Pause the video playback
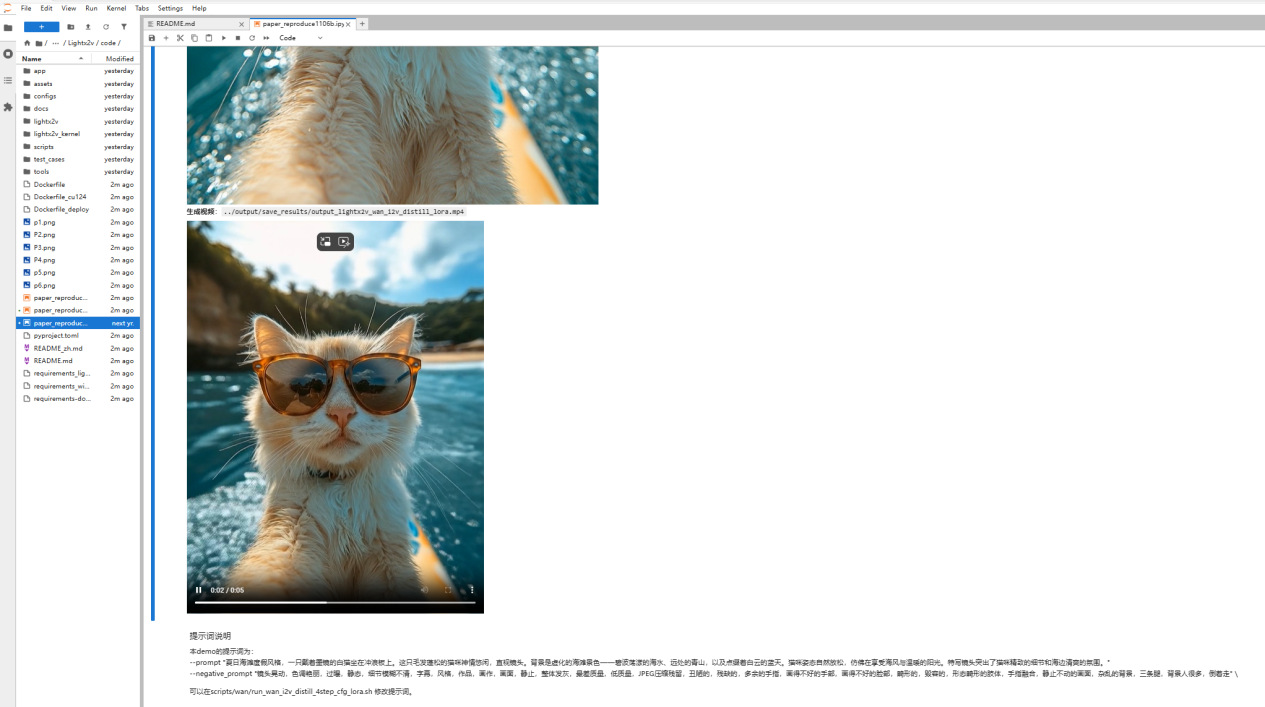 [x=198, y=590]
